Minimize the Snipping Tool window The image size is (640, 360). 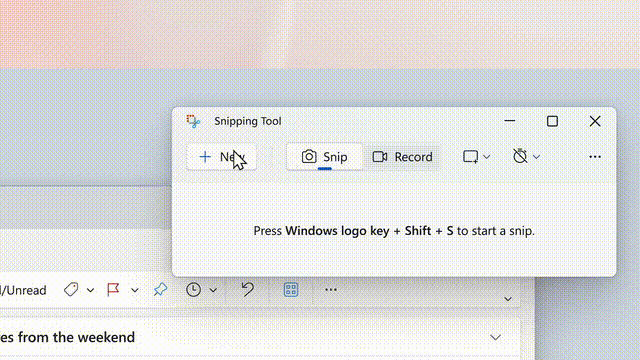[x=509, y=121]
